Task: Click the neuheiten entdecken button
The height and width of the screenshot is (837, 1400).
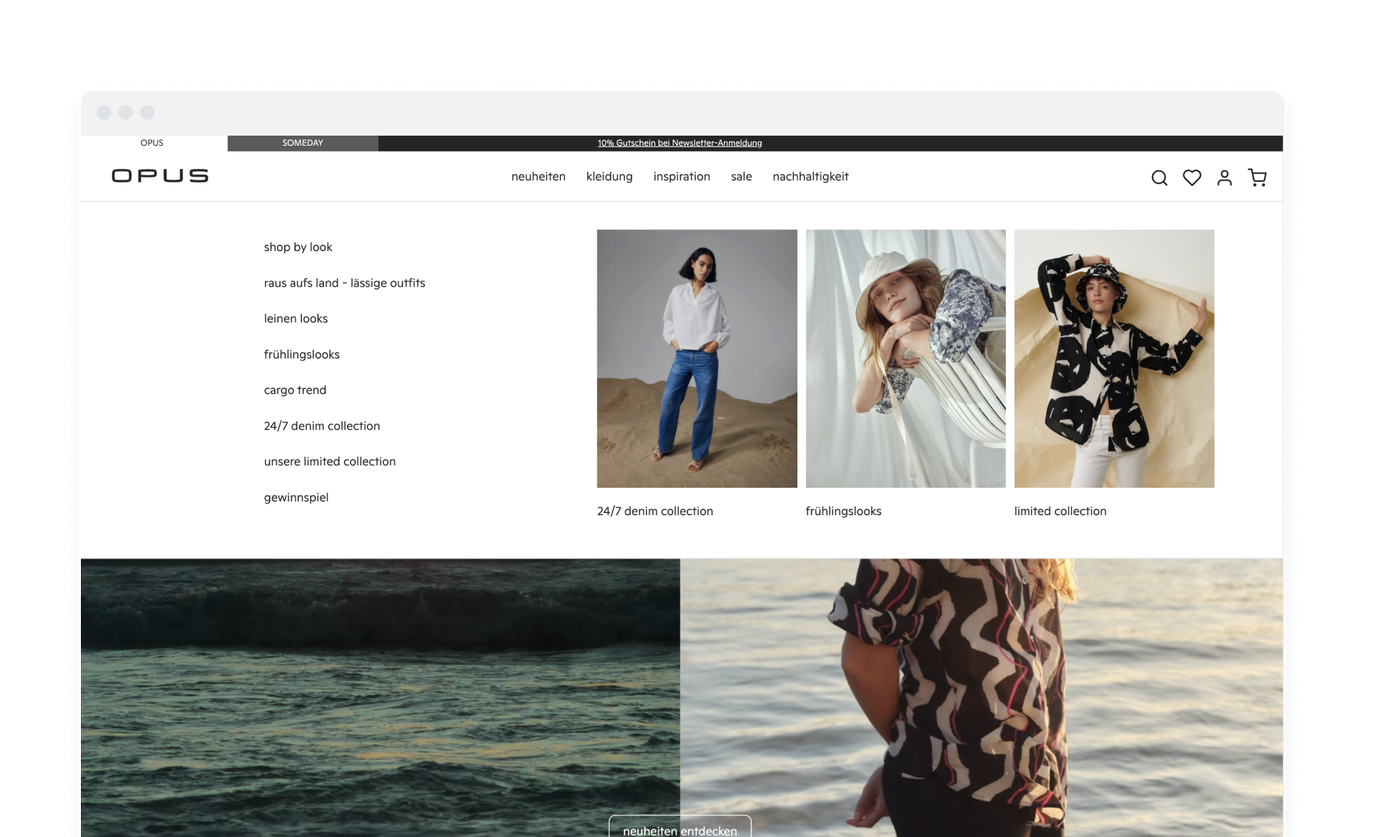Action: pyautogui.click(x=680, y=829)
